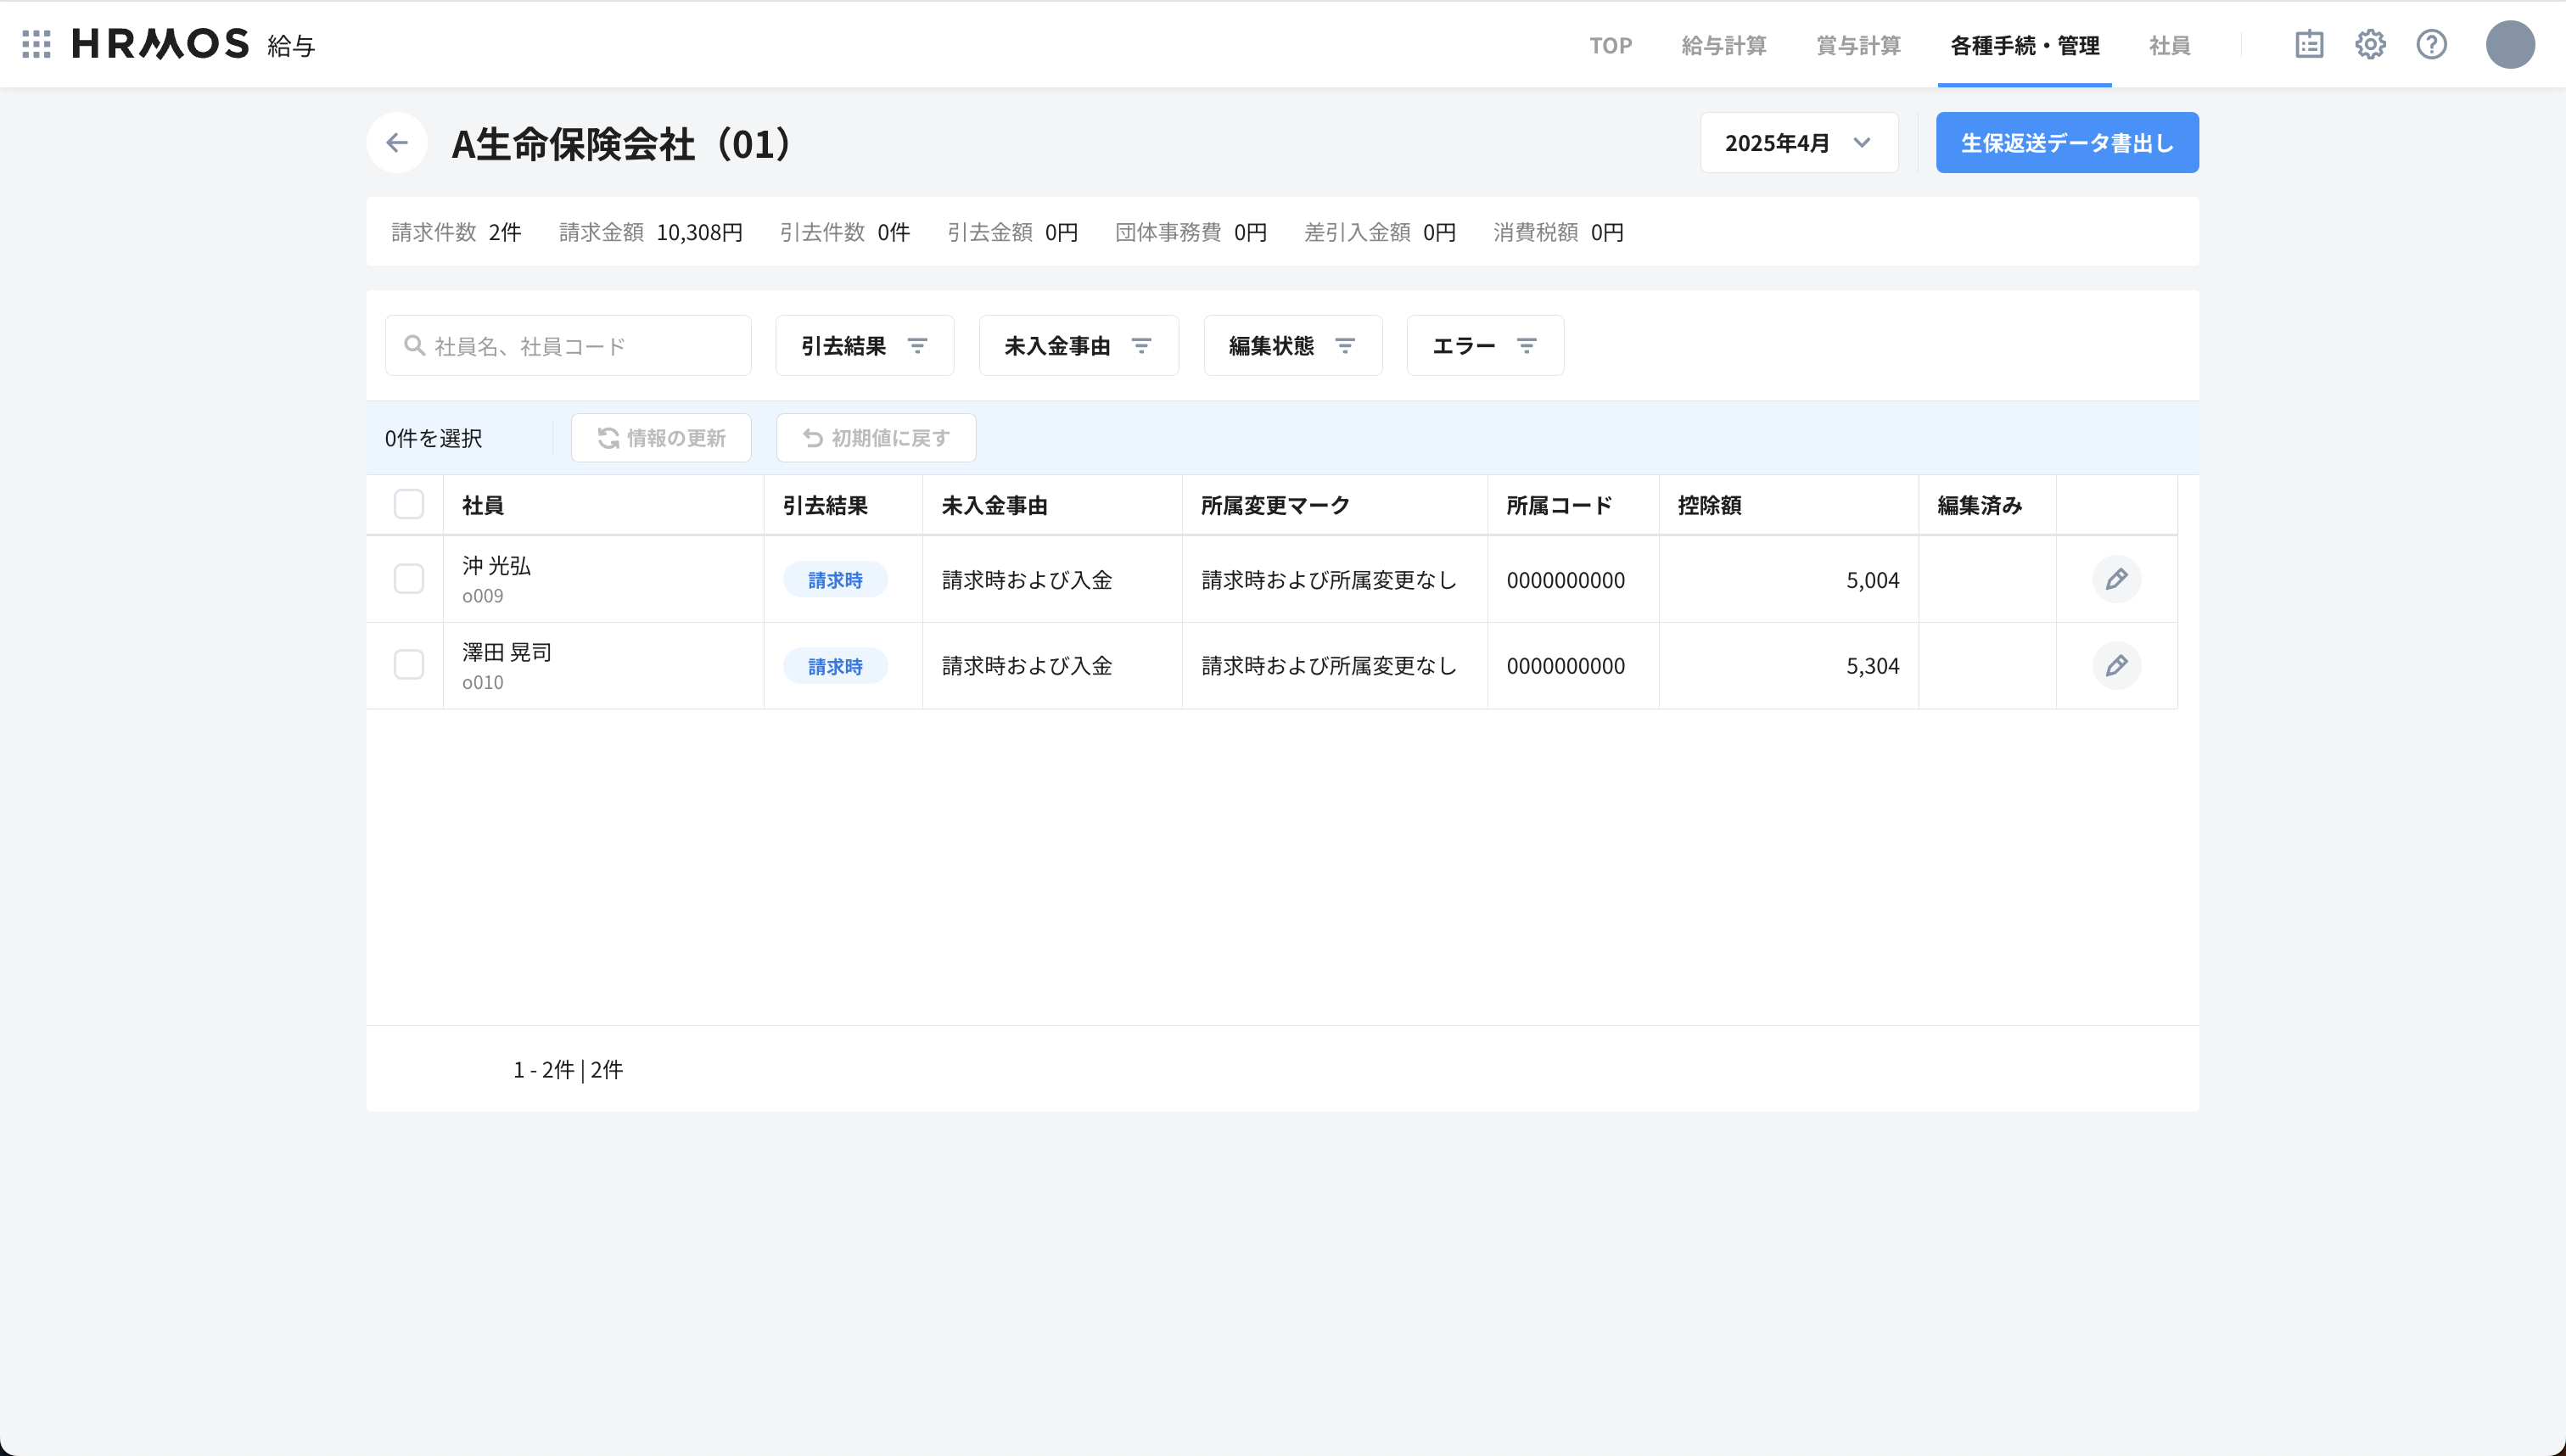Select the edit pencil for 澤田 晃司's row
Viewport: 2566px width, 1456px height.
point(2118,665)
